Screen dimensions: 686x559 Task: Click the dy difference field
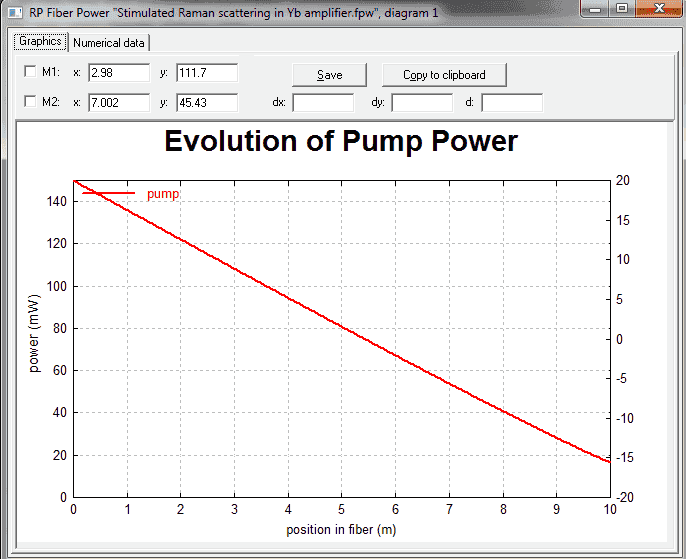[422, 103]
